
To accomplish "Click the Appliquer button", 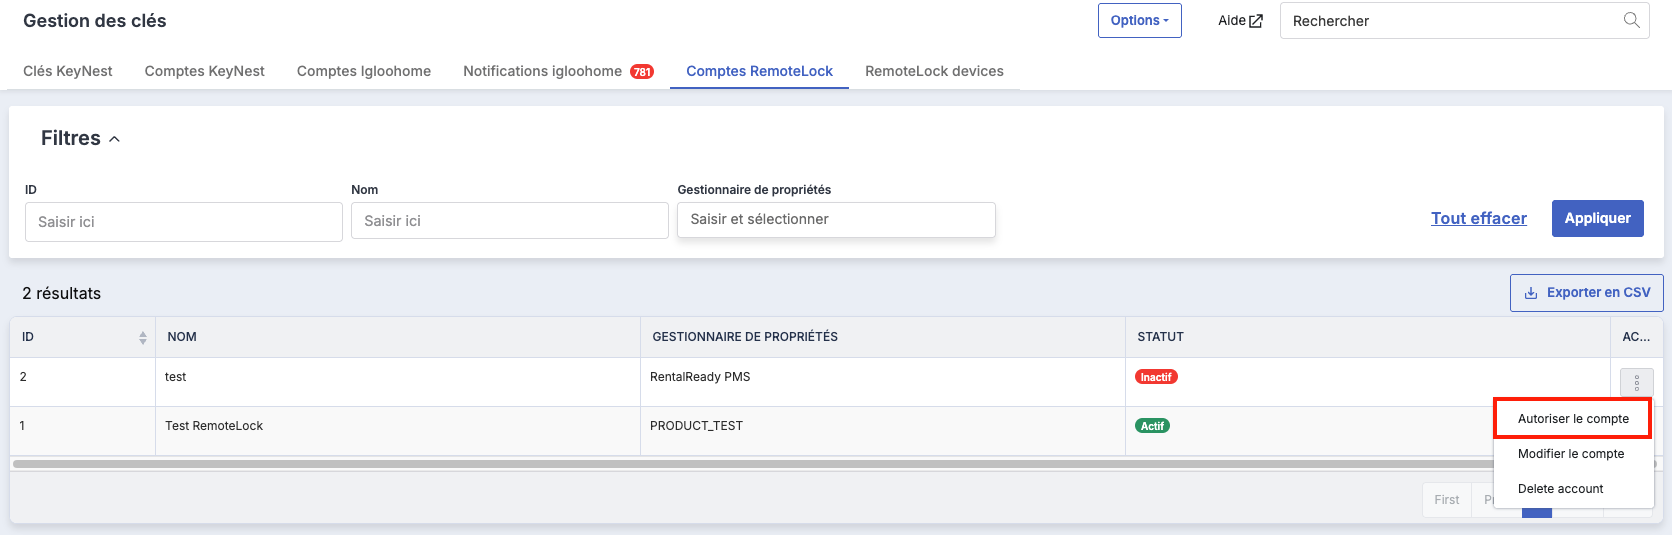I will [x=1597, y=218].
